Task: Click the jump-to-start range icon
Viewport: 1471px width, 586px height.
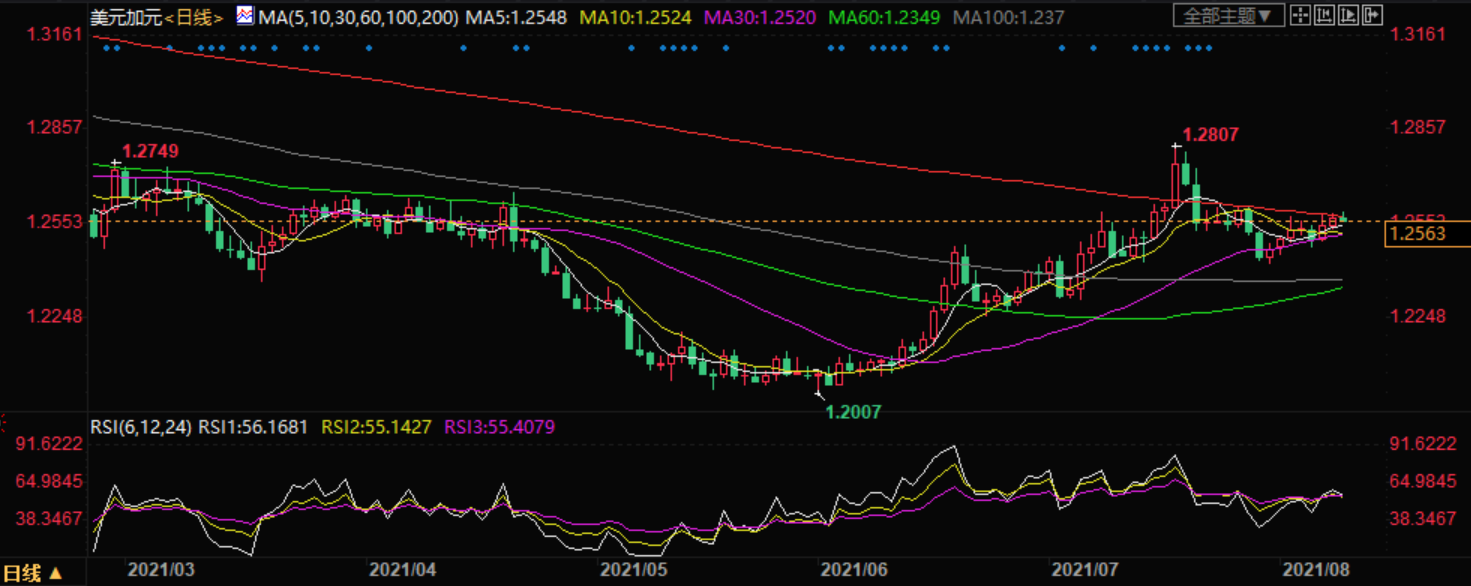Action: pos(1324,15)
